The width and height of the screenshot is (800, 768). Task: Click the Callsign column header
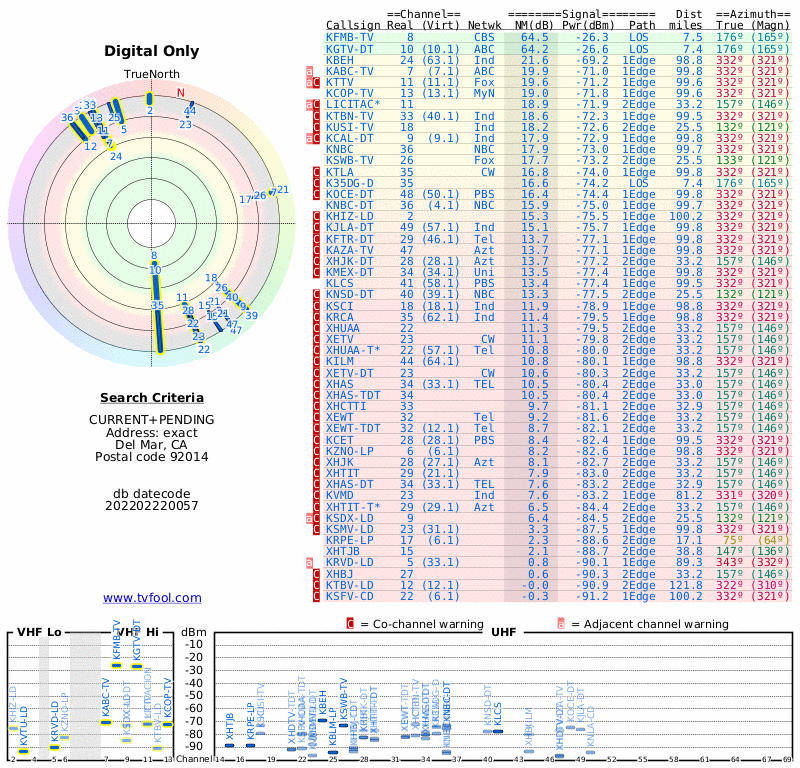pos(353,25)
